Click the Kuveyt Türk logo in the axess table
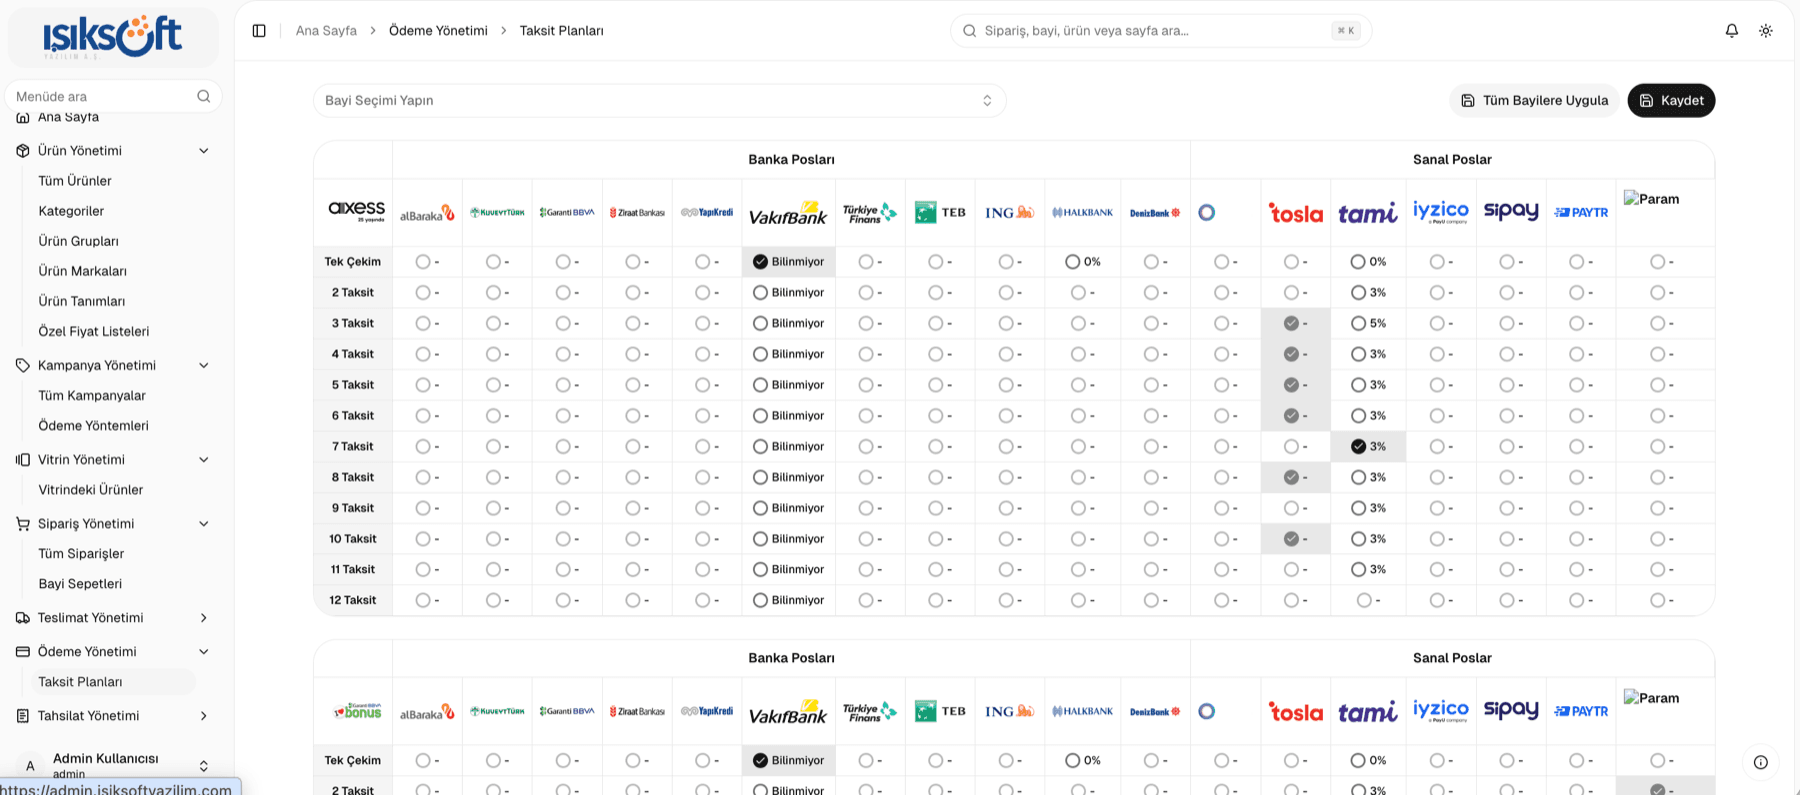Screen dimensions: 1800x795 pos(497,212)
